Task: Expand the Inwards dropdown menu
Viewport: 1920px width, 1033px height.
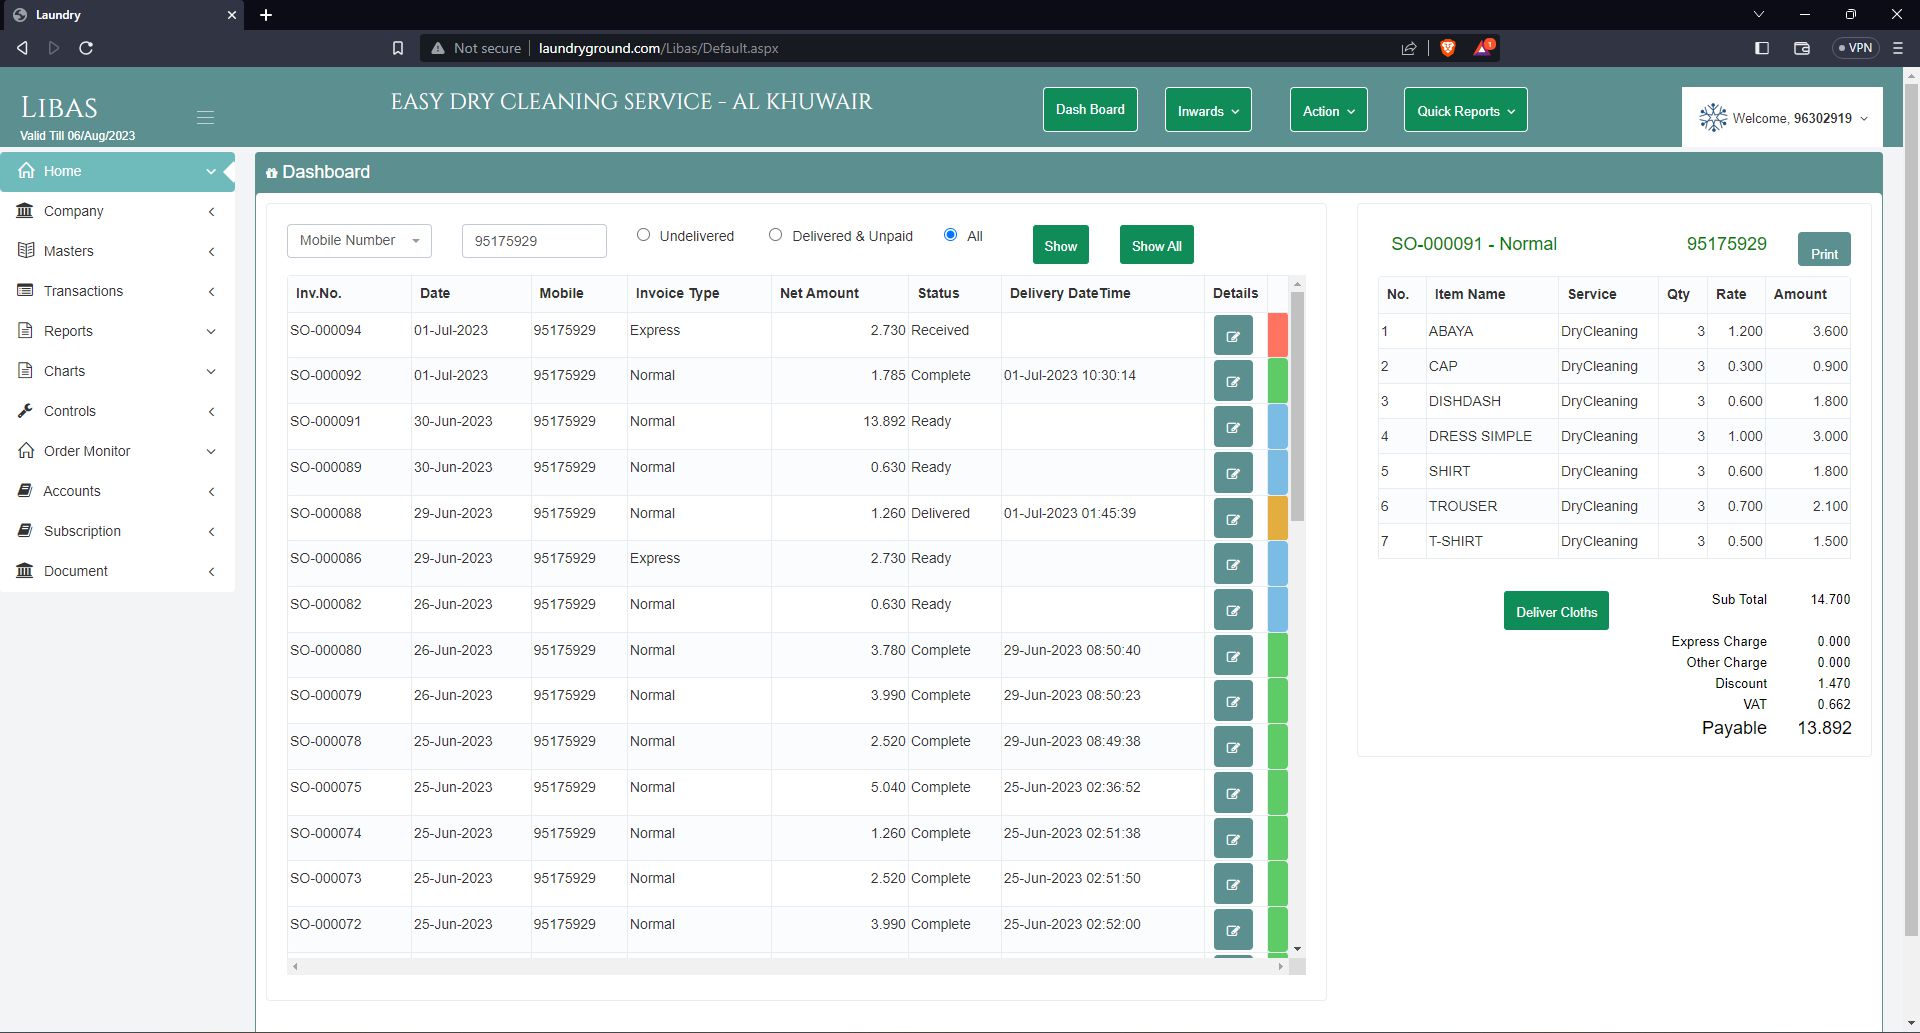Action: [x=1208, y=110]
